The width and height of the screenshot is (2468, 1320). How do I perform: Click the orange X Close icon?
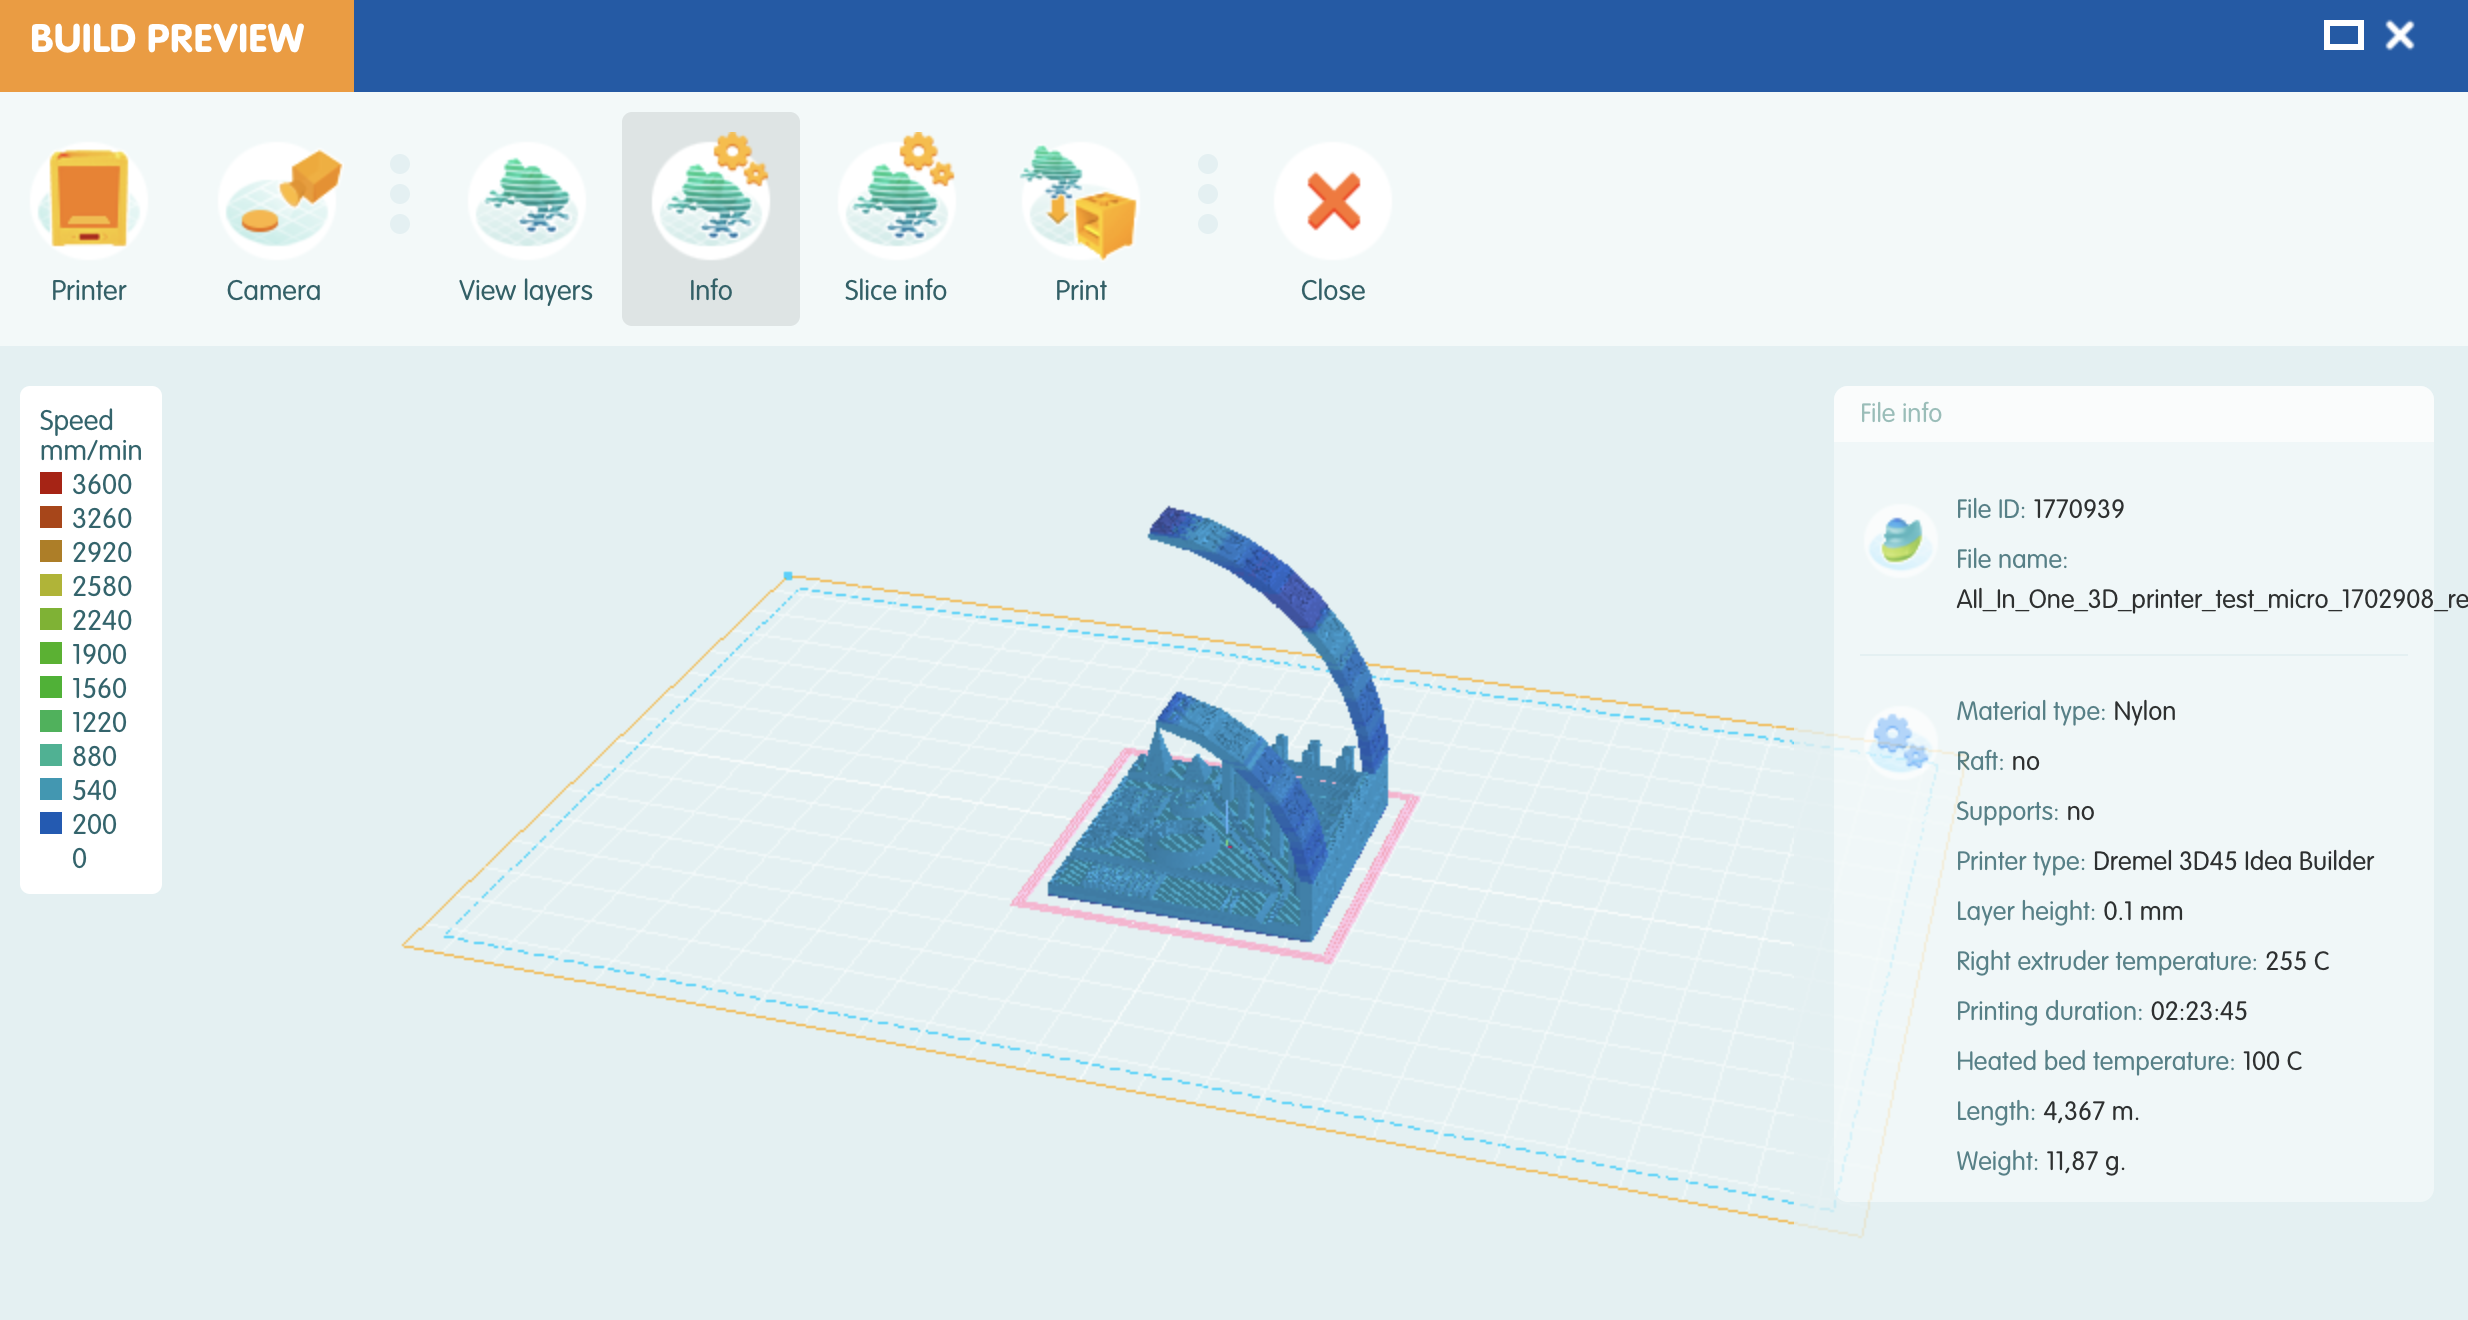point(1332,203)
